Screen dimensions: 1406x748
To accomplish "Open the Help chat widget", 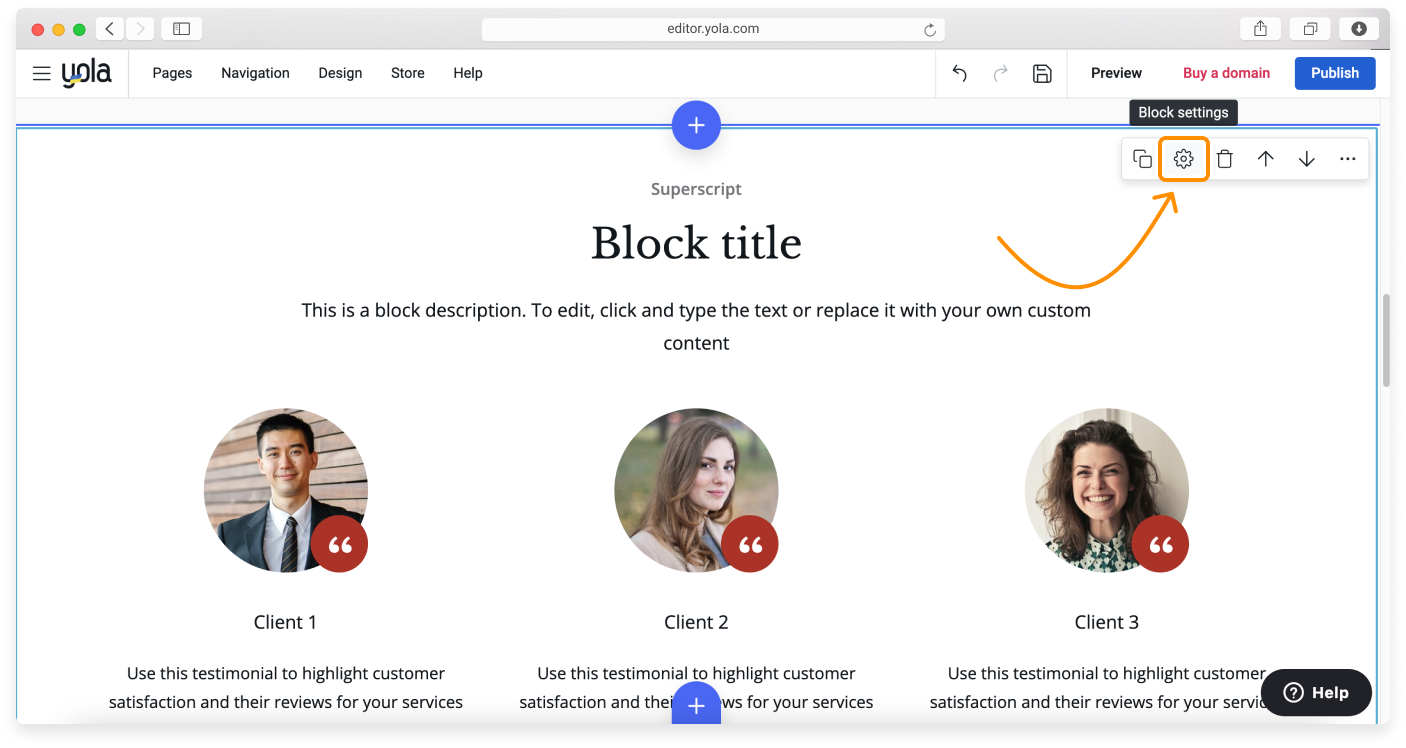I will [x=1316, y=692].
